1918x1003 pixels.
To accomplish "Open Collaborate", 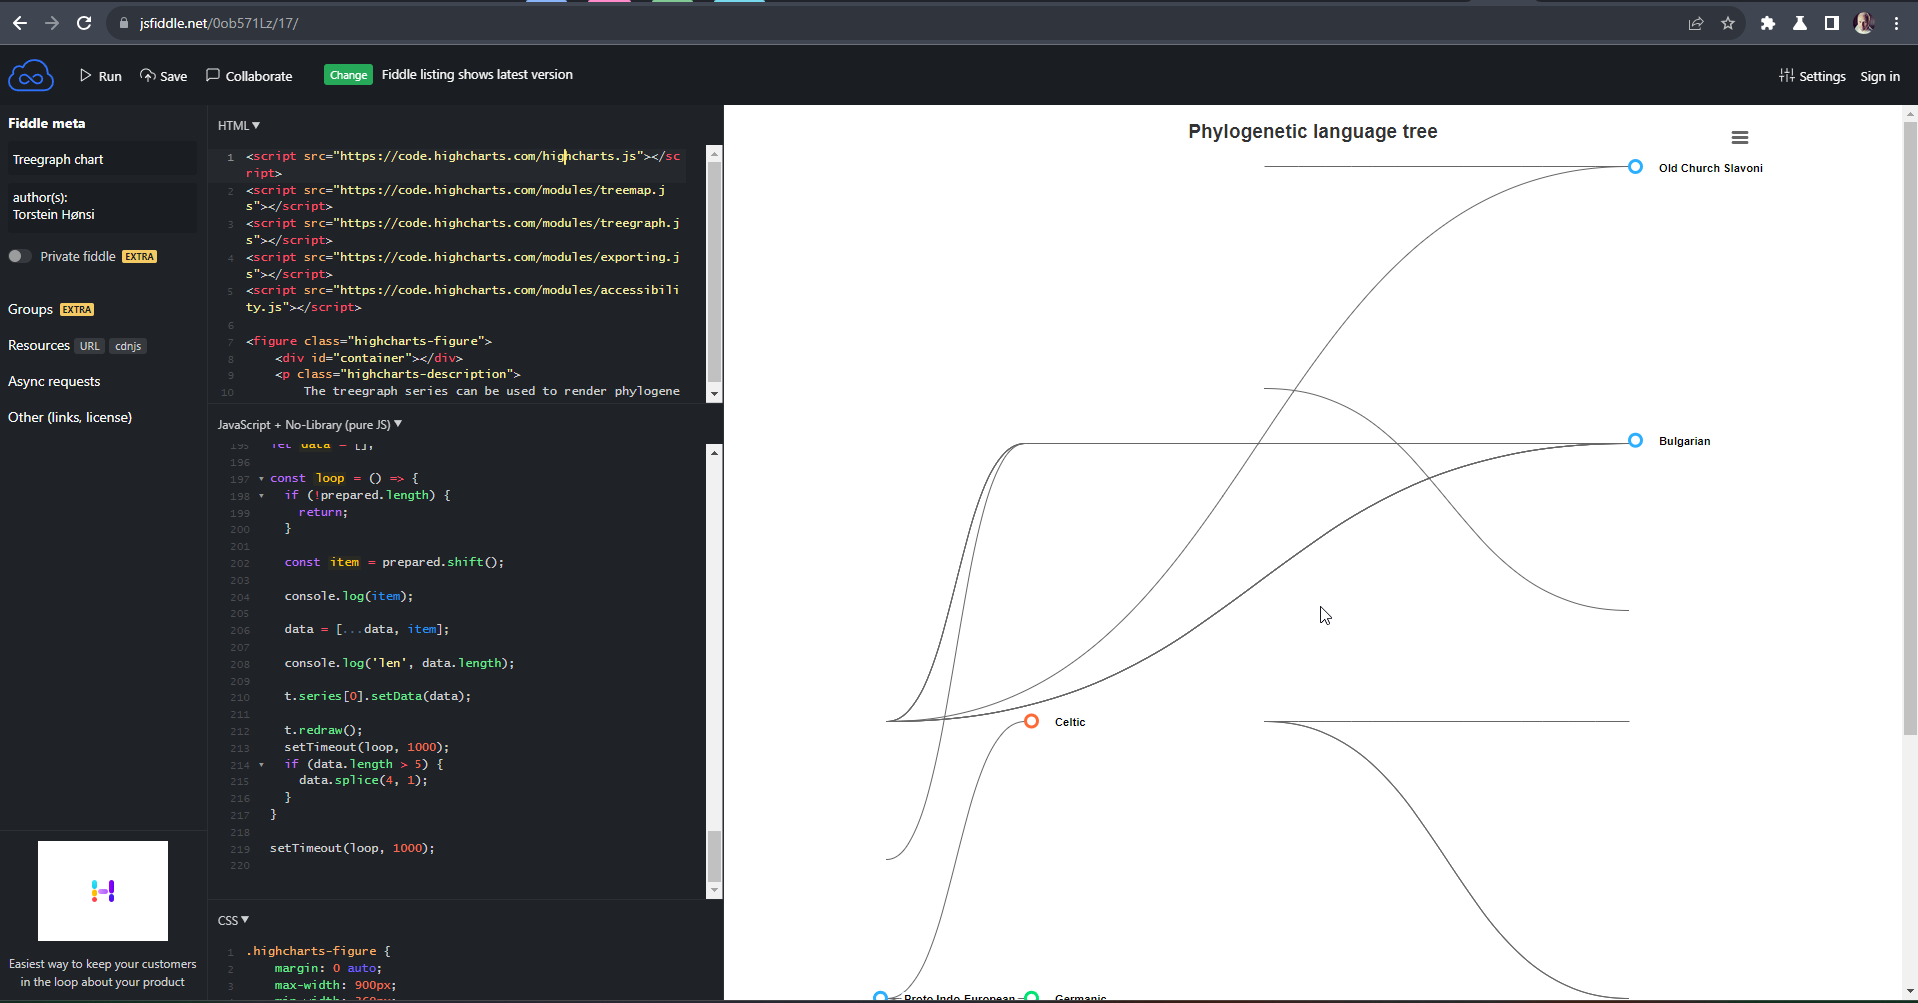I will pyautogui.click(x=249, y=75).
